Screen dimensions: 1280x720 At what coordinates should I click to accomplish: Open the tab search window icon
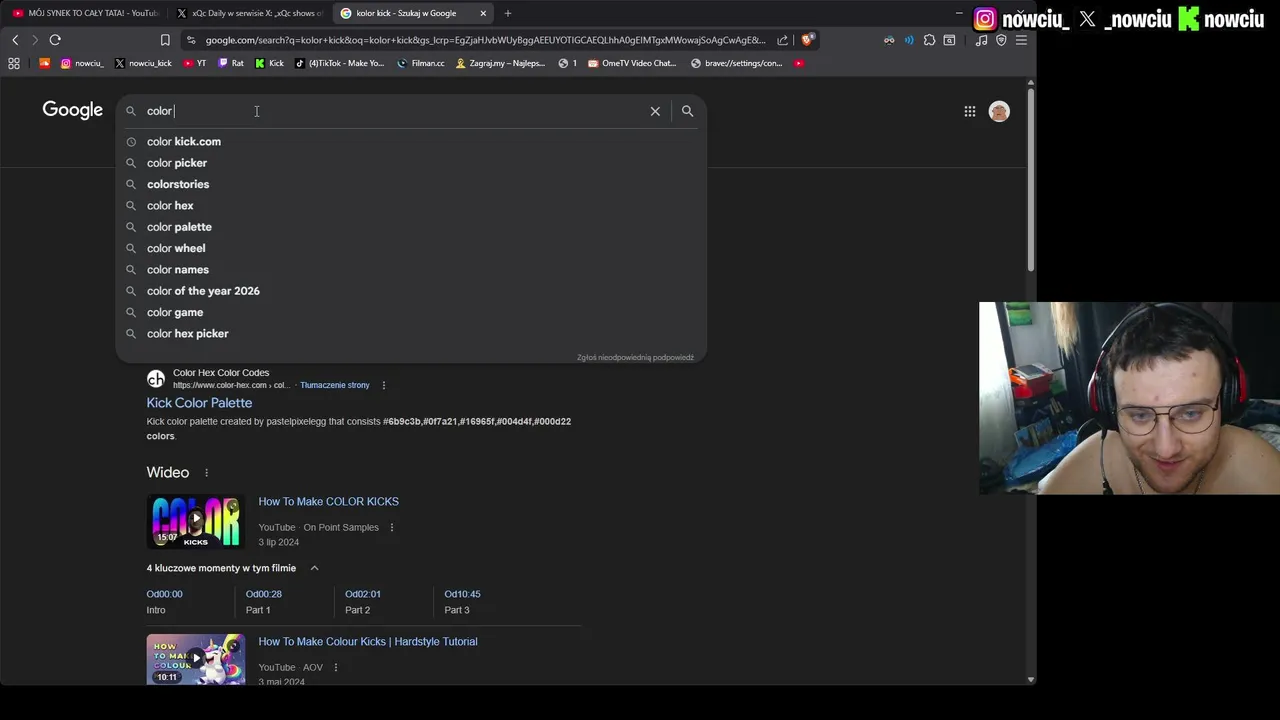[949, 40]
